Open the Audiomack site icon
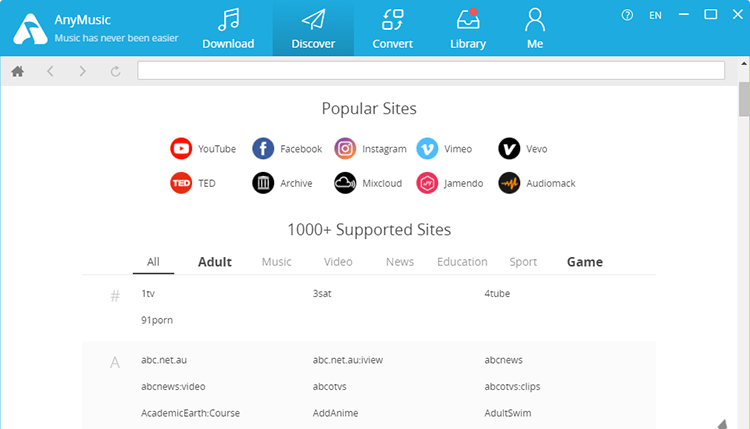 click(x=509, y=183)
